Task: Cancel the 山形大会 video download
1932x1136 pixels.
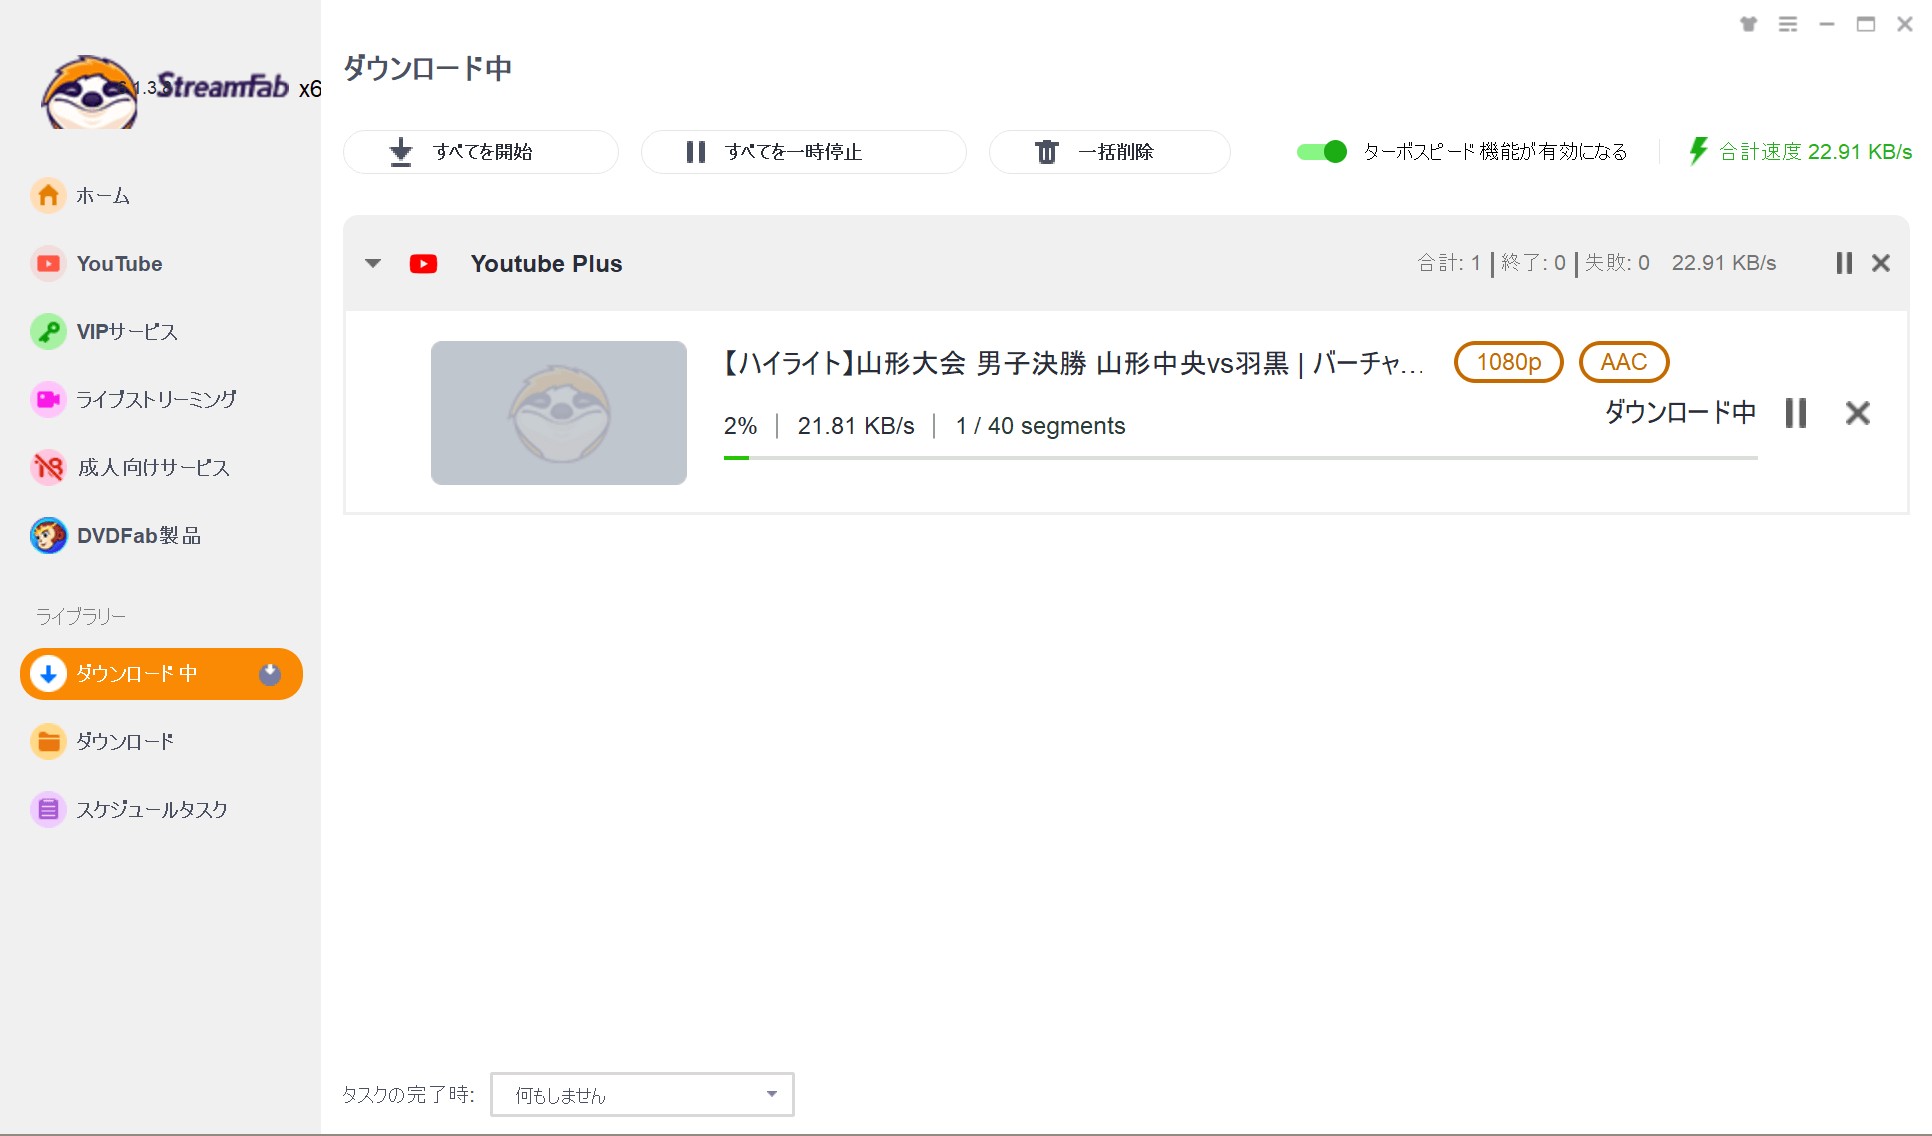Action: pyautogui.click(x=1858, y=413)
